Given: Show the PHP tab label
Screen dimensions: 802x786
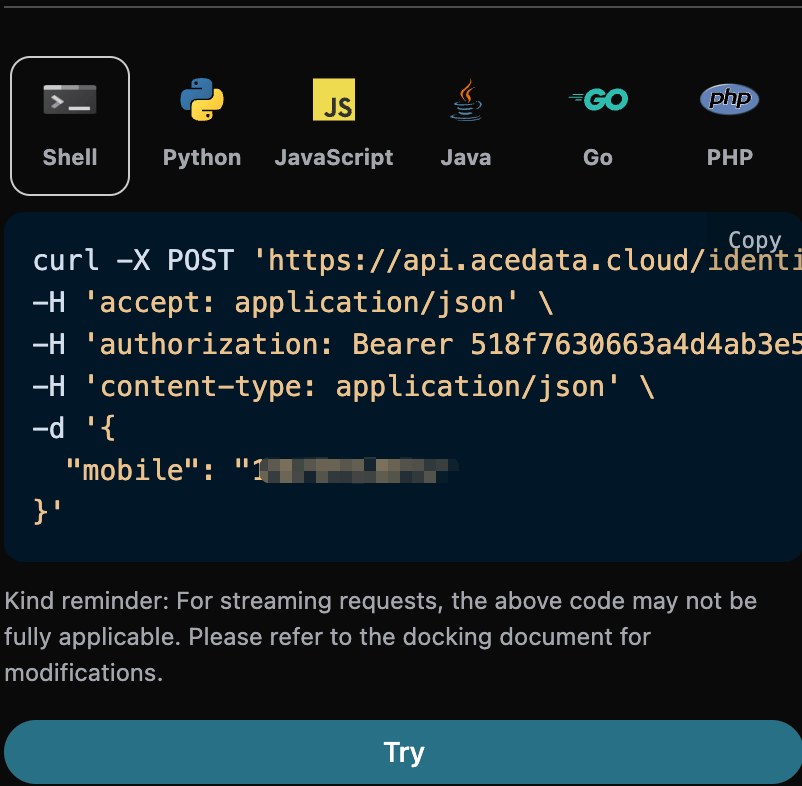Looking at the screenshot, I should (729, 157).
